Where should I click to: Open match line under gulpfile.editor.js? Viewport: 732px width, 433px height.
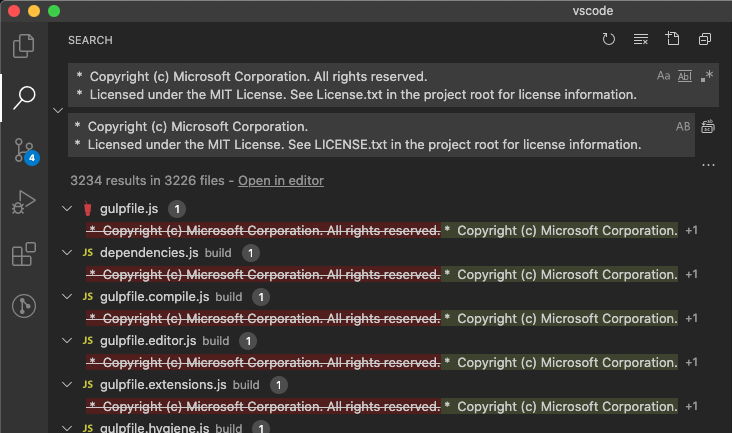(382, 363)
